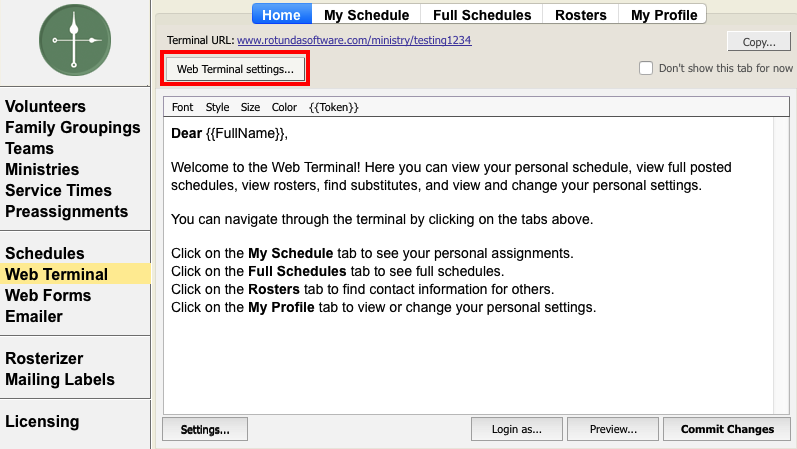Viewport: 797px width, 449px height.
Task: Expand the Size dropdown
Action: 250,107
